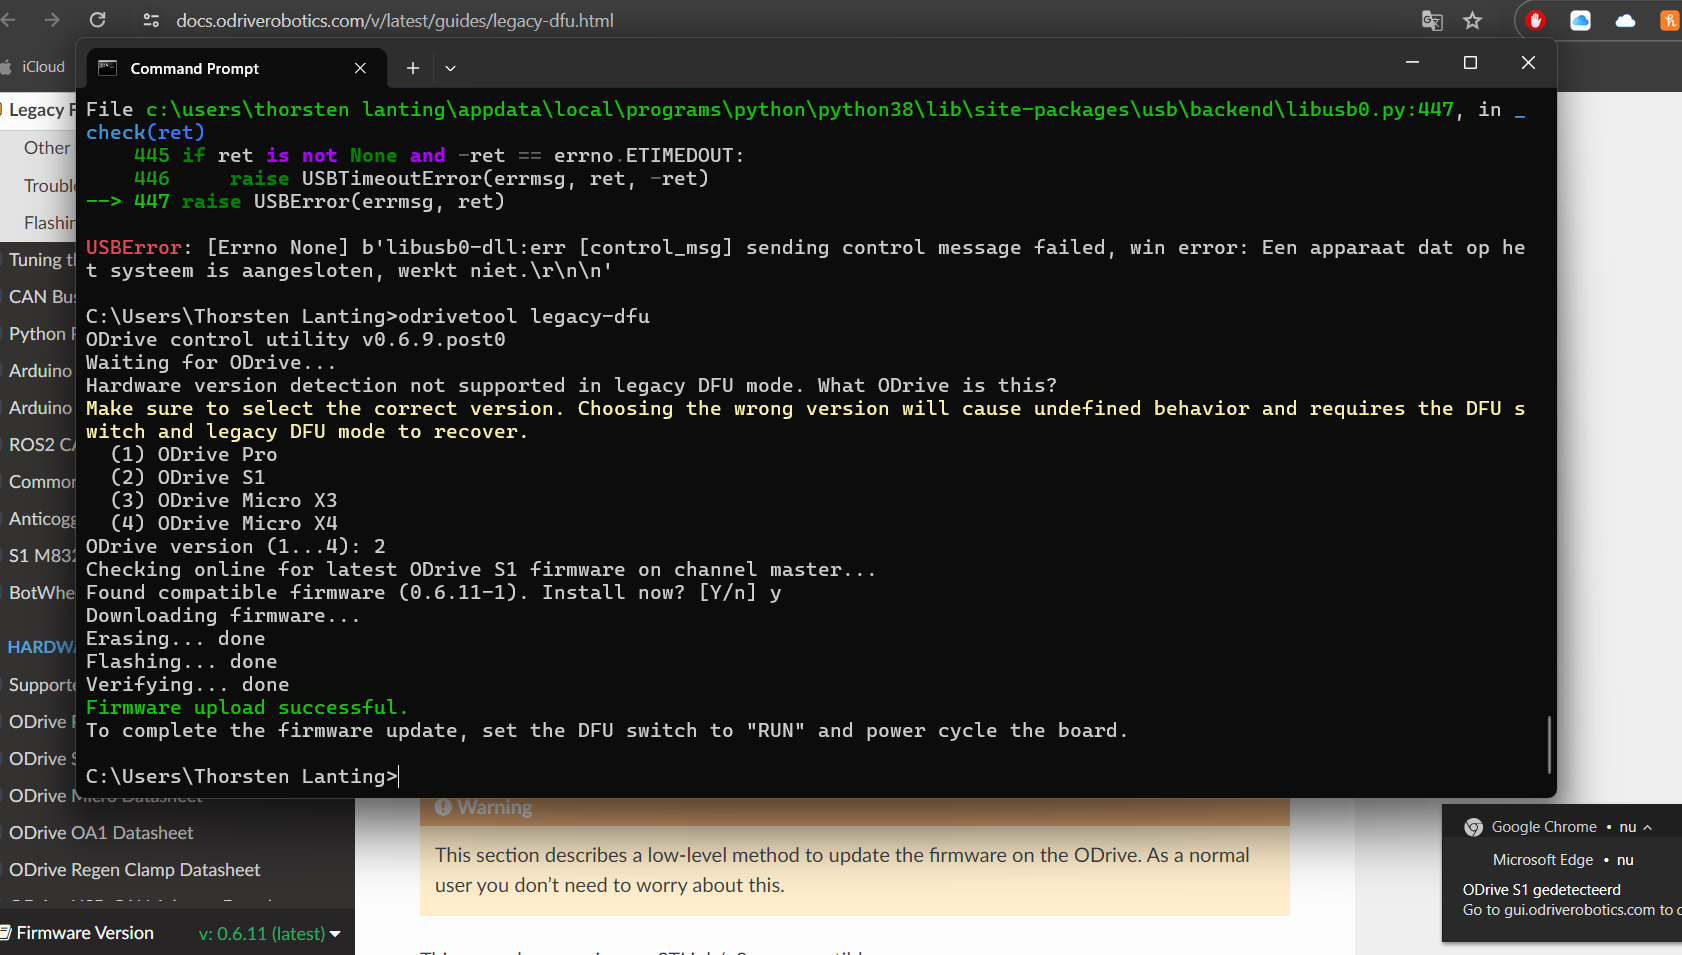Screen dimensions: 1682x955
Task: Close the Command Prompt tab
Action: tap(360, 68)
